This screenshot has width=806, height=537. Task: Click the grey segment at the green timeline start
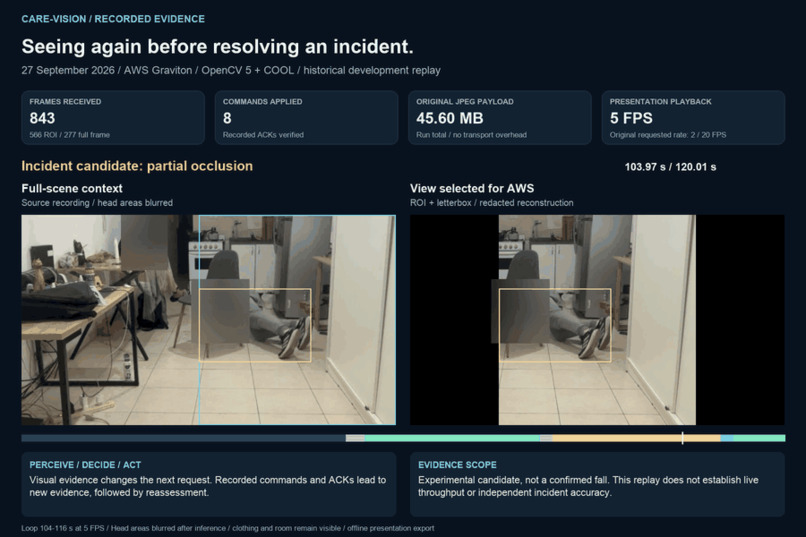point(355,438)
